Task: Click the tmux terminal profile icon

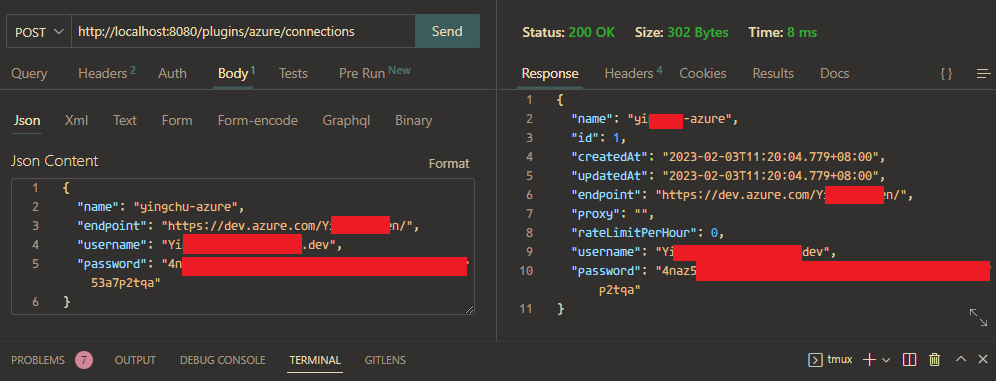Action: tap(815, 360)
